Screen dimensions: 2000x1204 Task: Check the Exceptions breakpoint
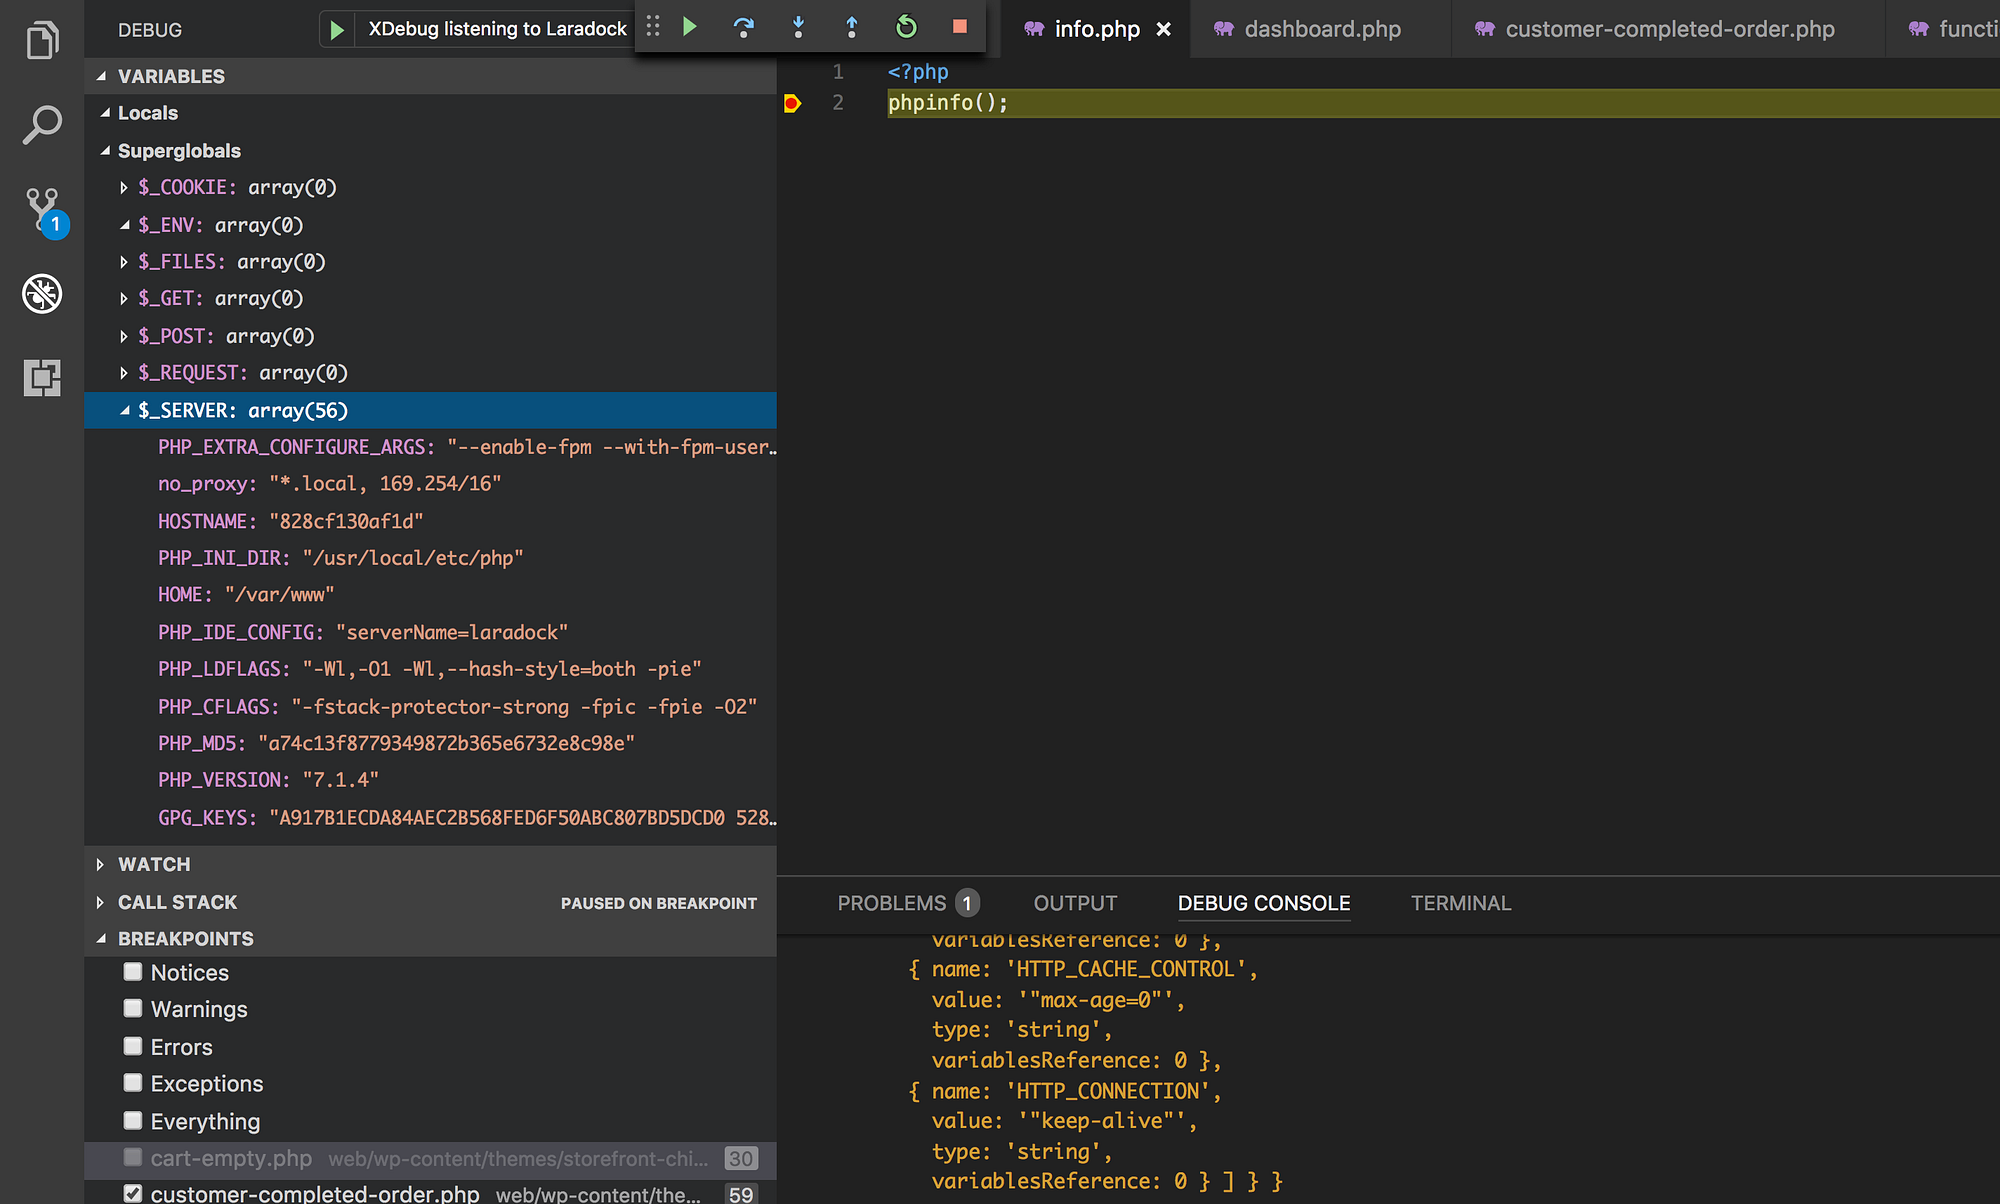(x=133, y=1083)
